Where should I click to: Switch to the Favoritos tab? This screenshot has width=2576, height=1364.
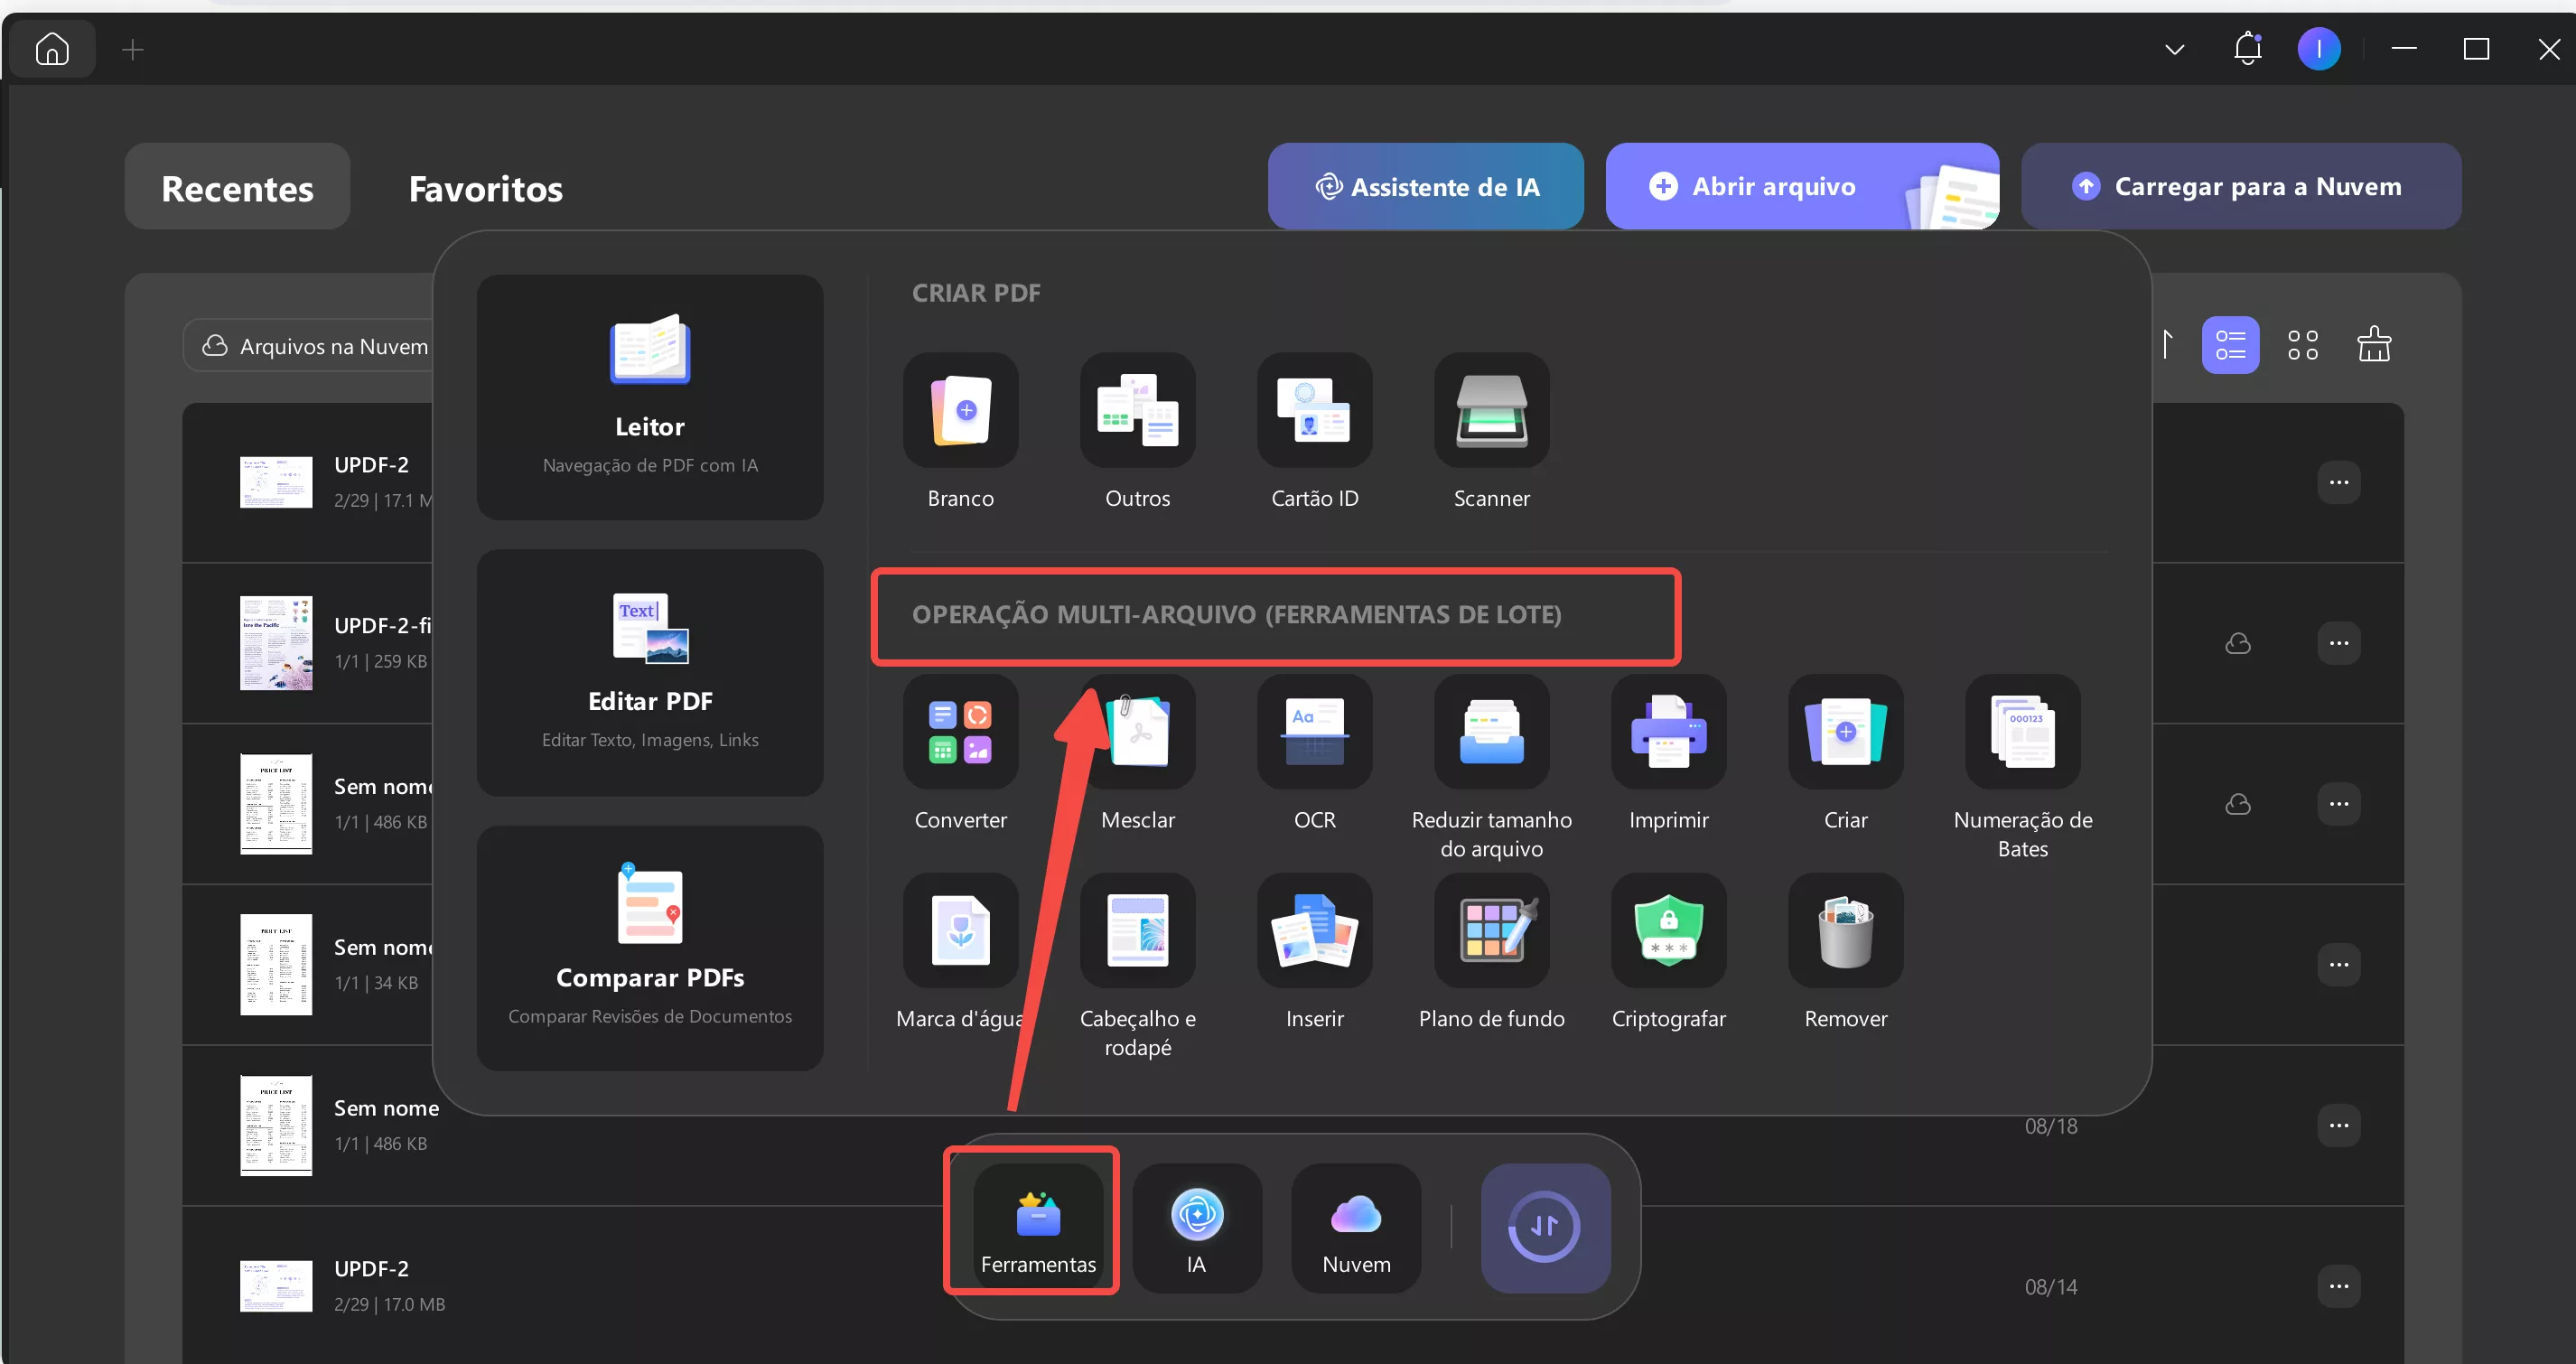coord(485,188)
